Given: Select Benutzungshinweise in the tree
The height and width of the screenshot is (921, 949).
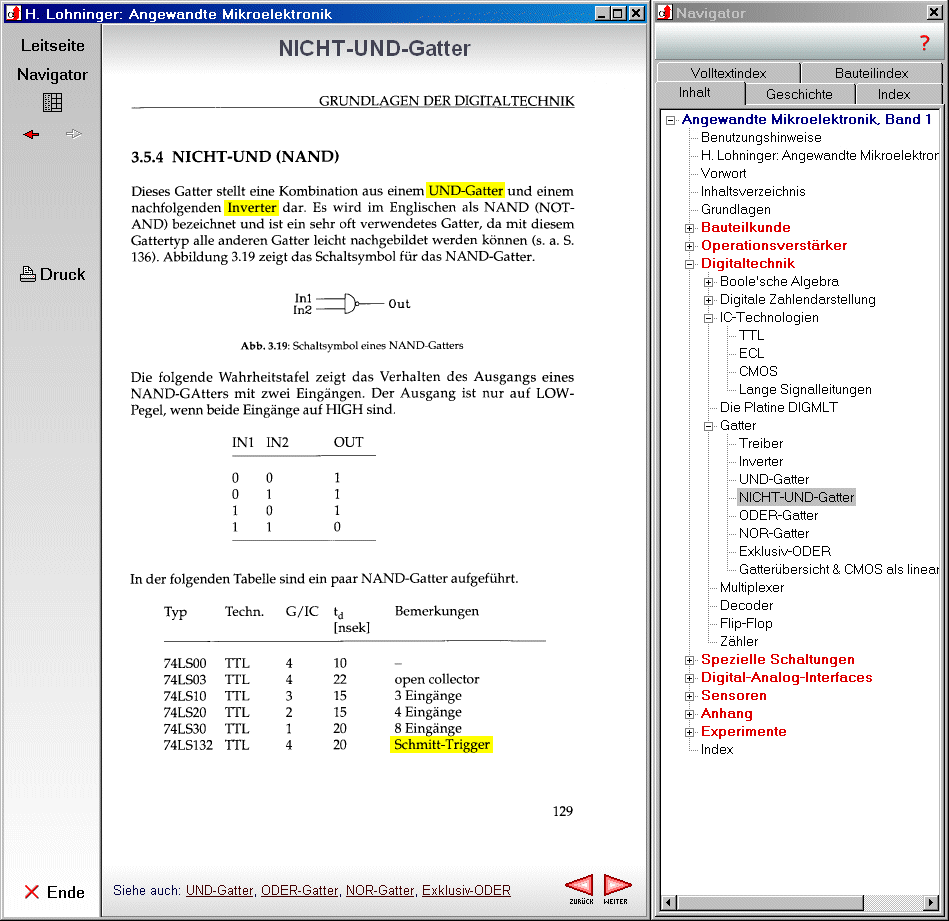Looking at the screenshot, I should (761, 137).
